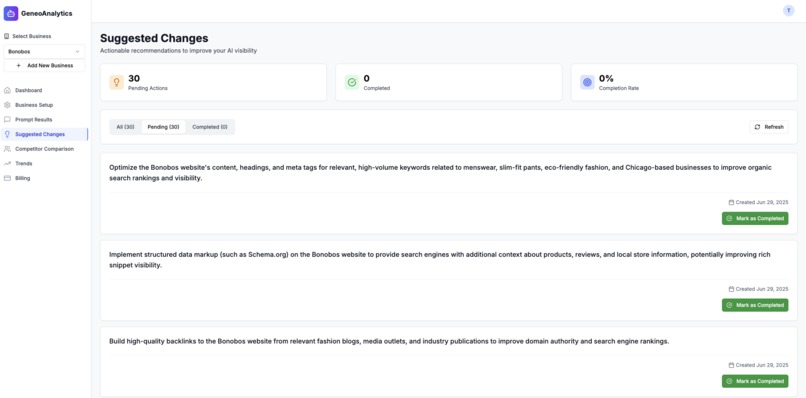Click the circular arrows icon in Refresh
This screenshot has width=806, height=398.
(757, 127)
